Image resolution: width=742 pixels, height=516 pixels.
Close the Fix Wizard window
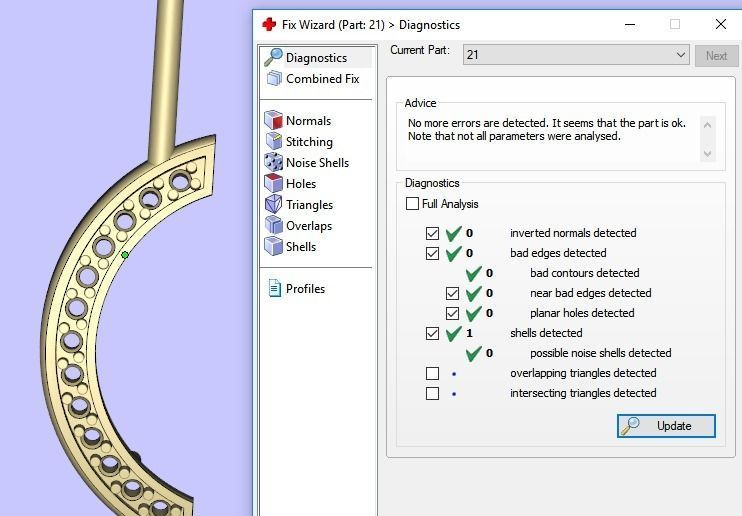[x=721, y=24]
